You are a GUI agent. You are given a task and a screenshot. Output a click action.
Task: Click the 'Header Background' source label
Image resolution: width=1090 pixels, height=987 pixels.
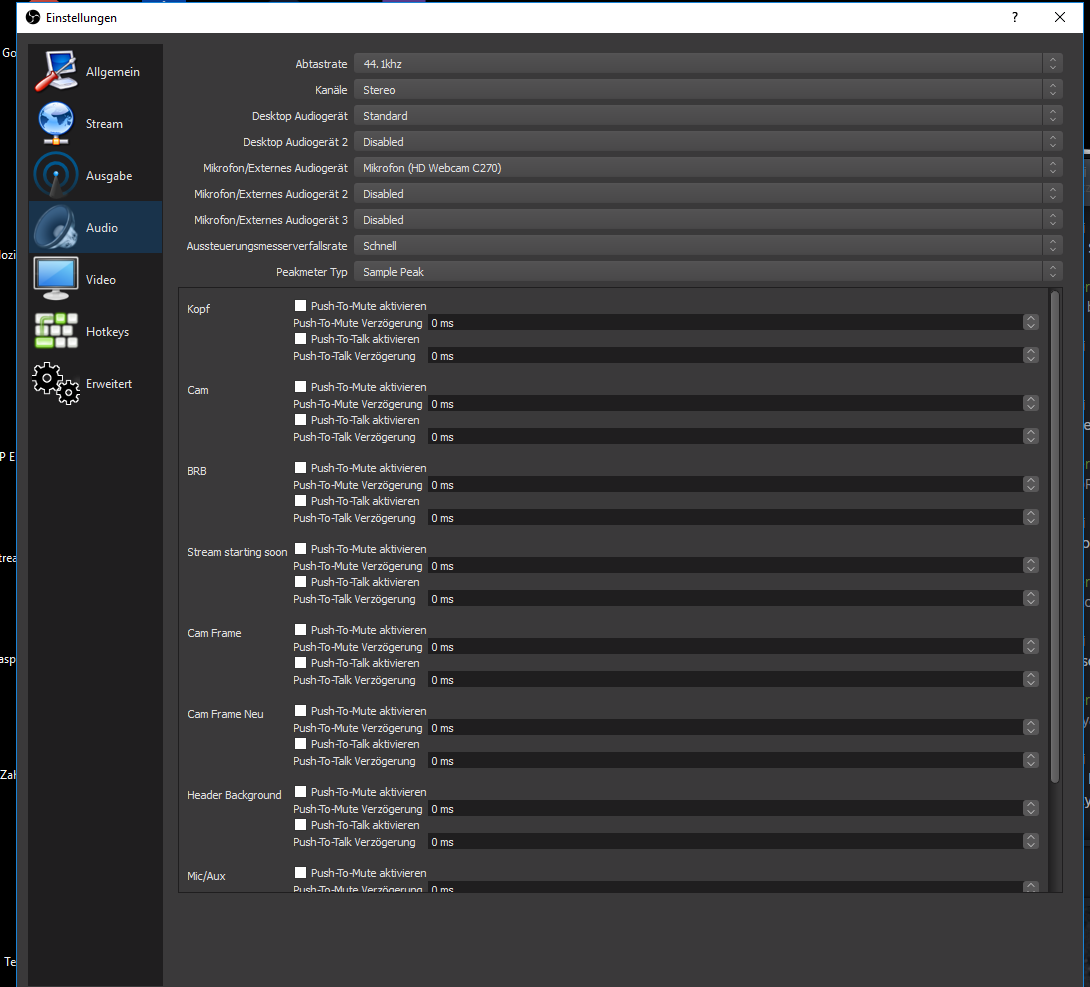point(234,794)
